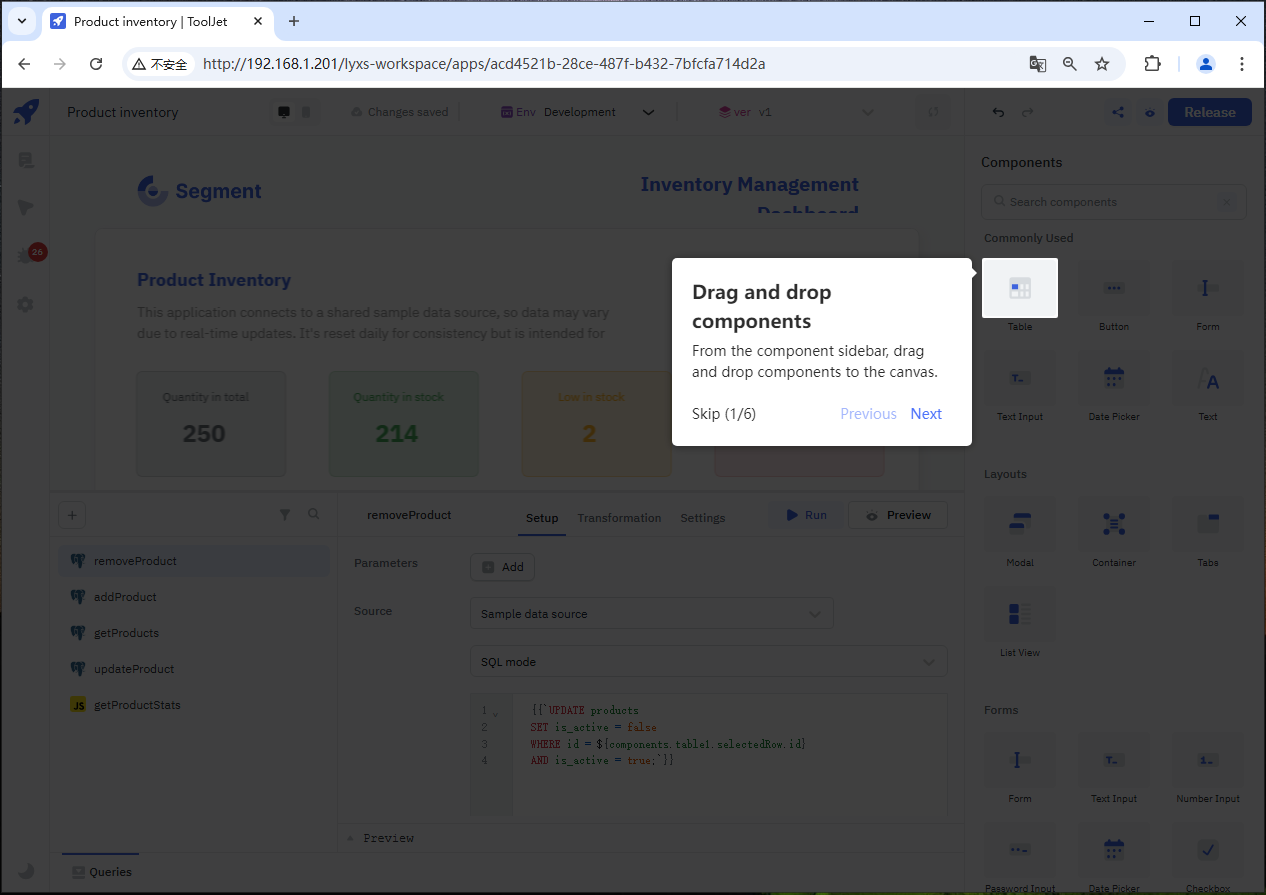Viewport: 1266px width, 895px height.
Task: Click Next in the tour popup
Action: coord(926,414)
